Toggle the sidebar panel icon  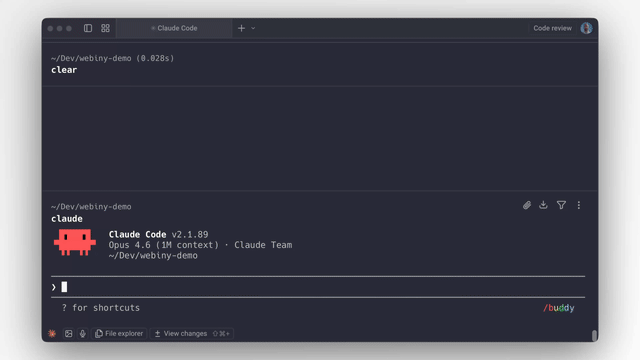[x=88, y=28]
